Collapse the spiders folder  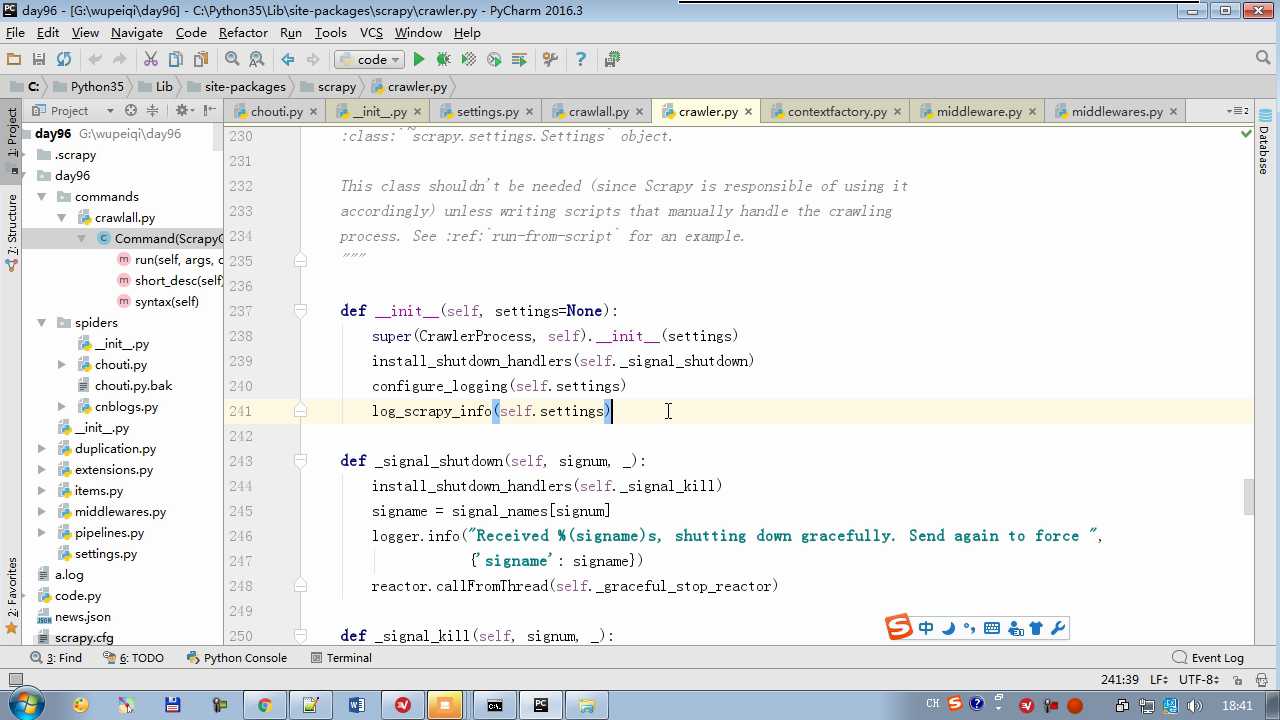[x=42, y=323]
